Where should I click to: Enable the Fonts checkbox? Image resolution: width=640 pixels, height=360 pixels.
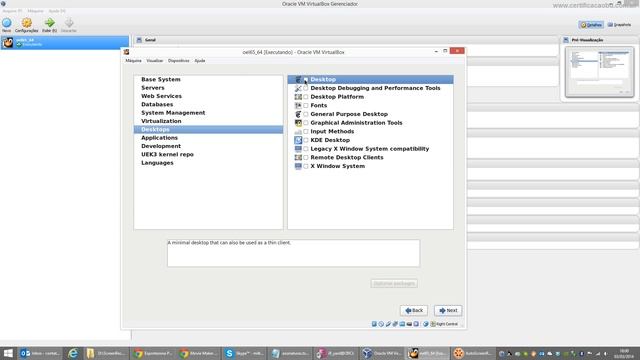tap(306, 105)
